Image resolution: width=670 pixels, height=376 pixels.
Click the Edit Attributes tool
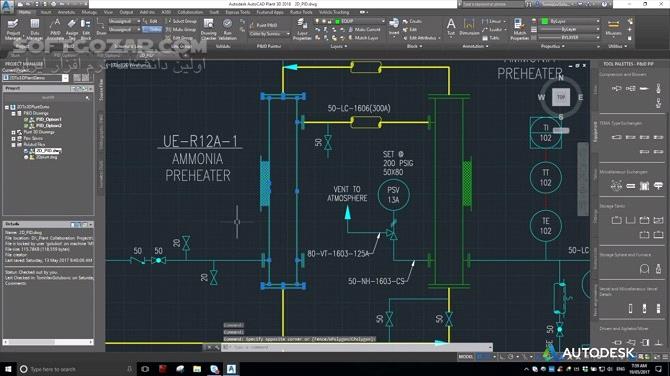coord(421,38)
